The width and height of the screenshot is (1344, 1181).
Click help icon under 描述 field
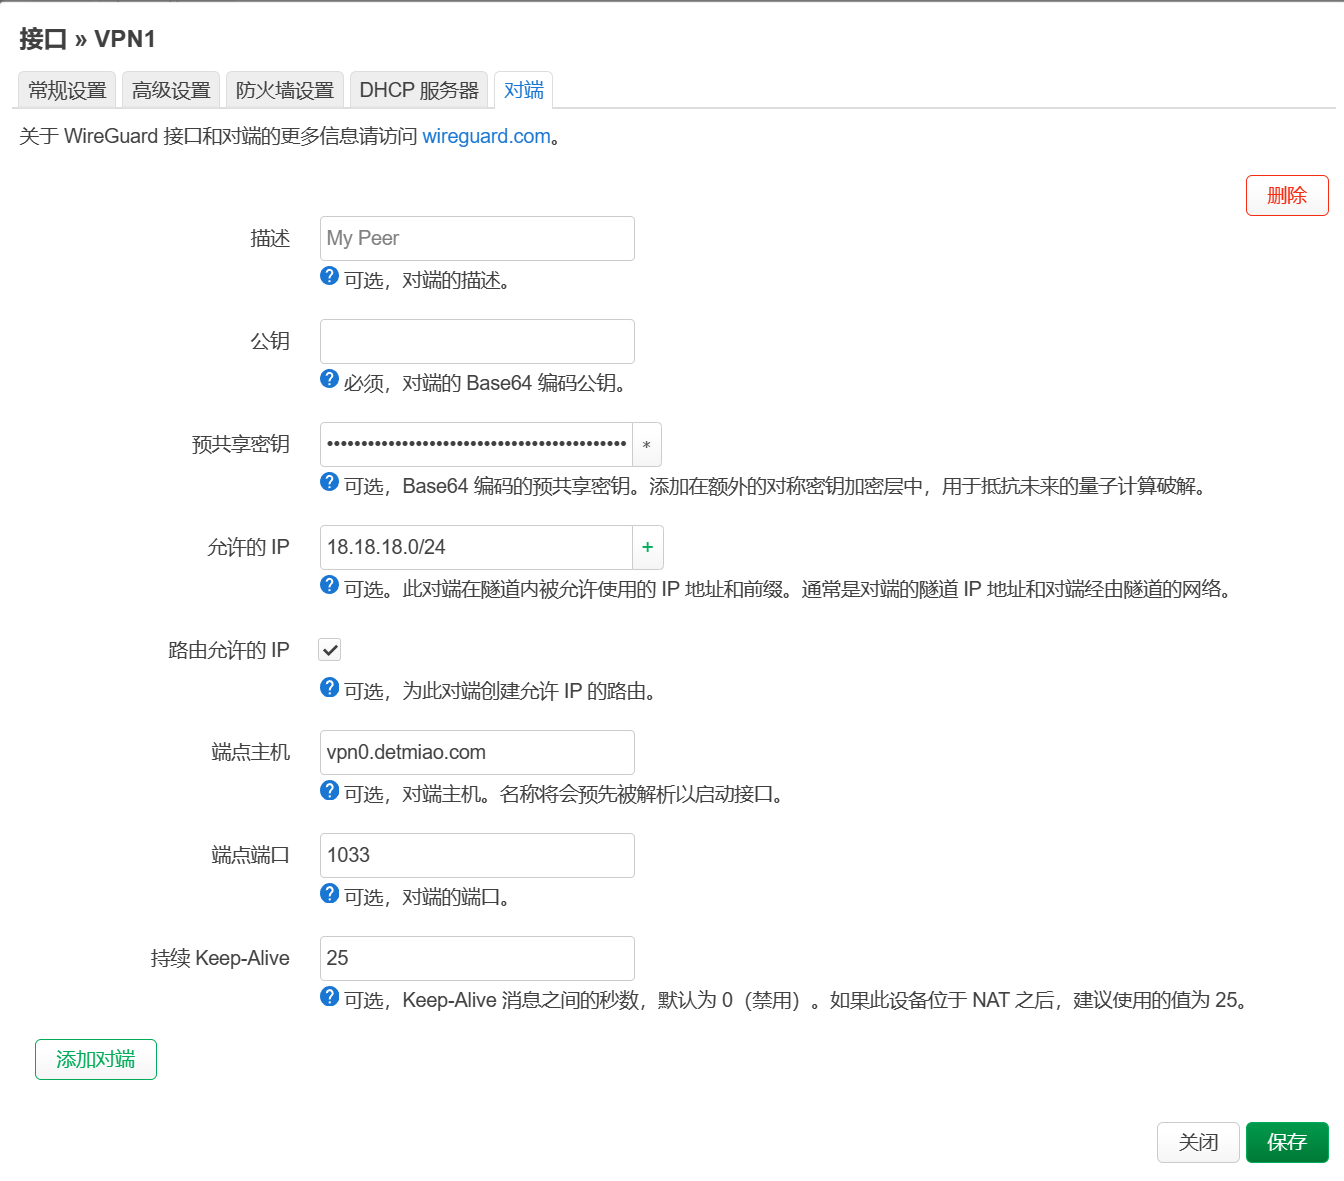point(329,276)
